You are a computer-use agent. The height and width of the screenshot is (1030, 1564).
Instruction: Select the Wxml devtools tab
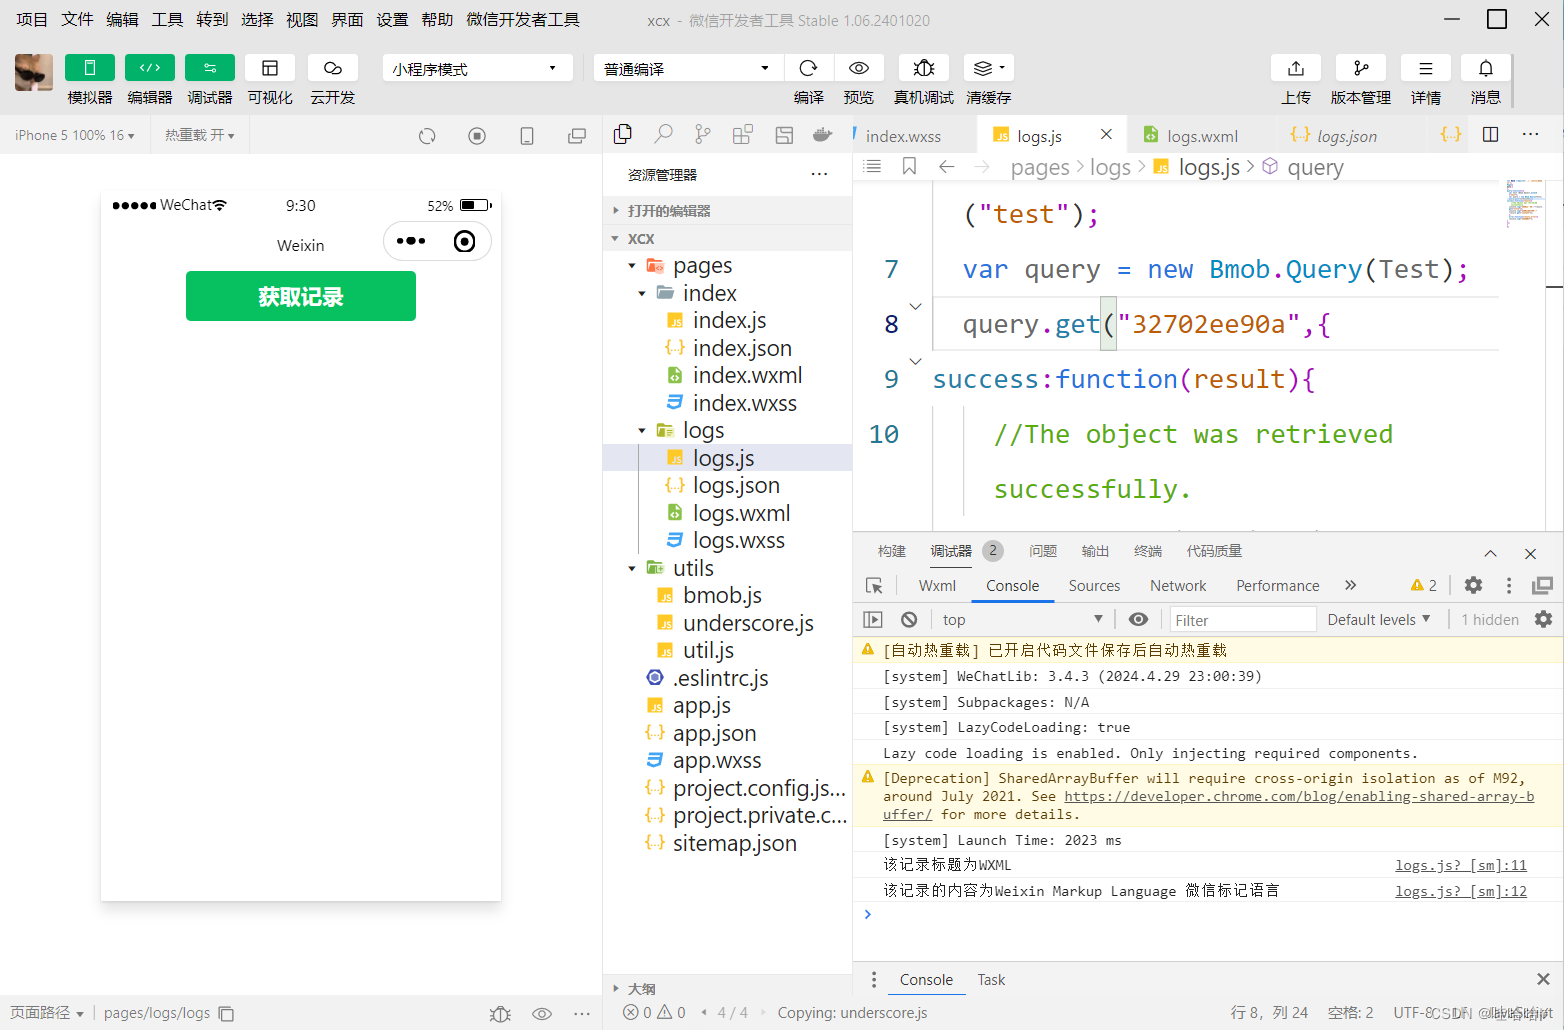click(x=937, y=586)
